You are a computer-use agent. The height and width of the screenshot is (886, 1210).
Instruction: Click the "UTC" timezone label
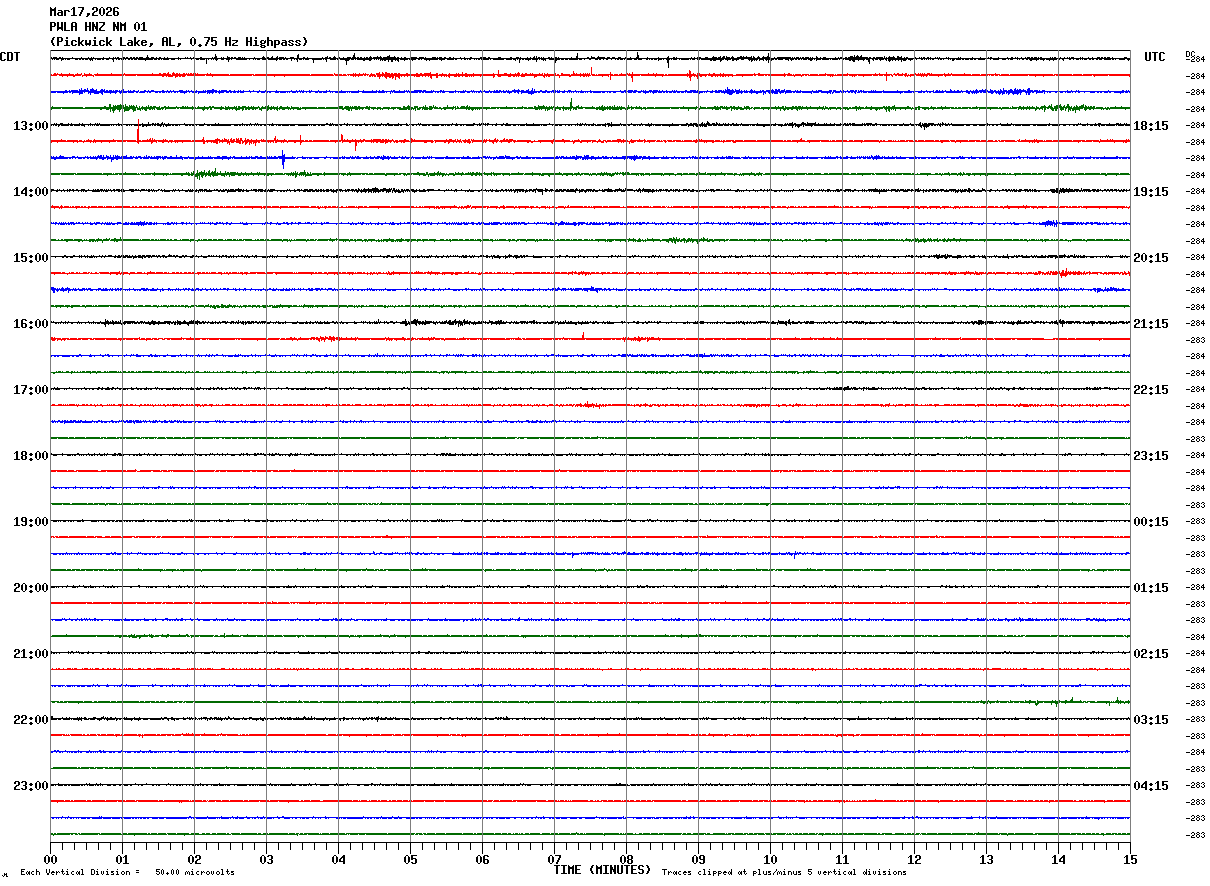pyautogui.click(x=1155, y=57)
